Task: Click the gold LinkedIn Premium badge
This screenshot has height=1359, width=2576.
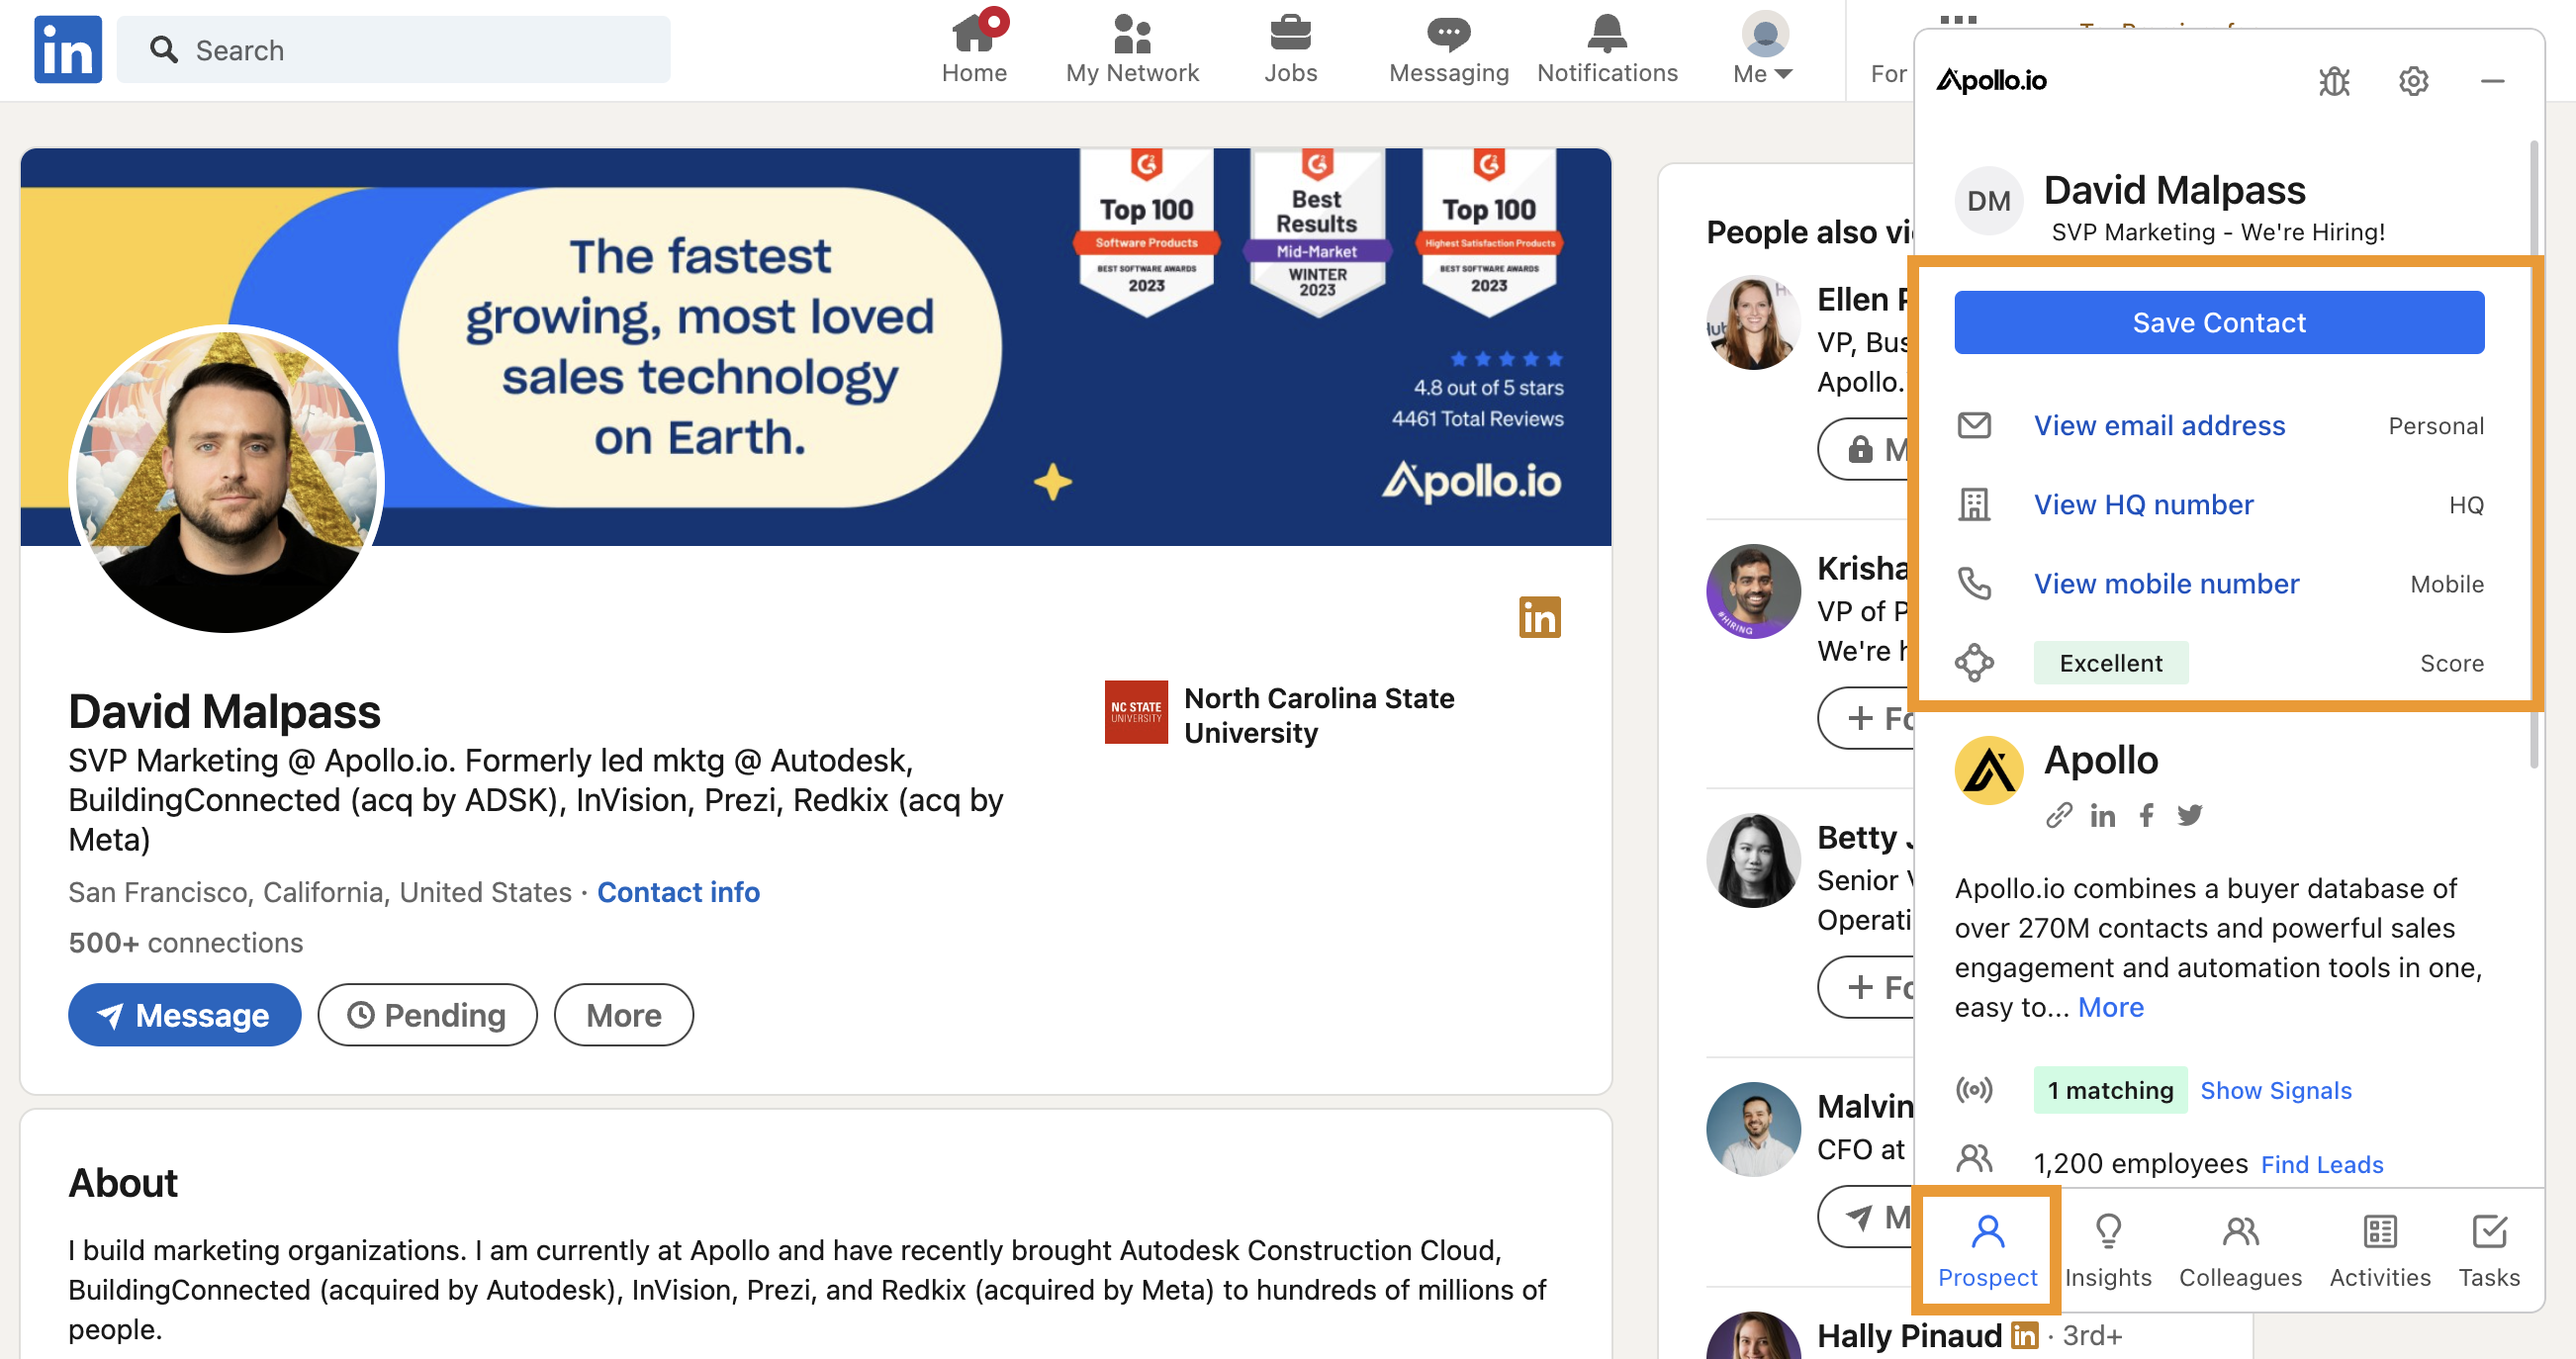Action: 1539,617
